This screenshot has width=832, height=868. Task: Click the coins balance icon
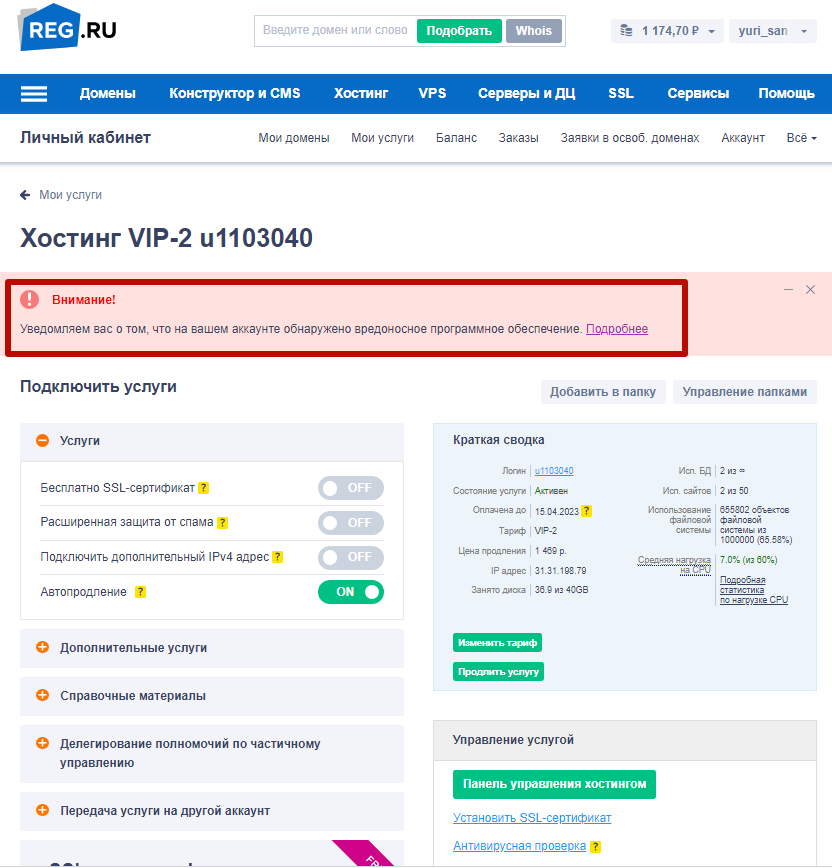coord(626,30)
